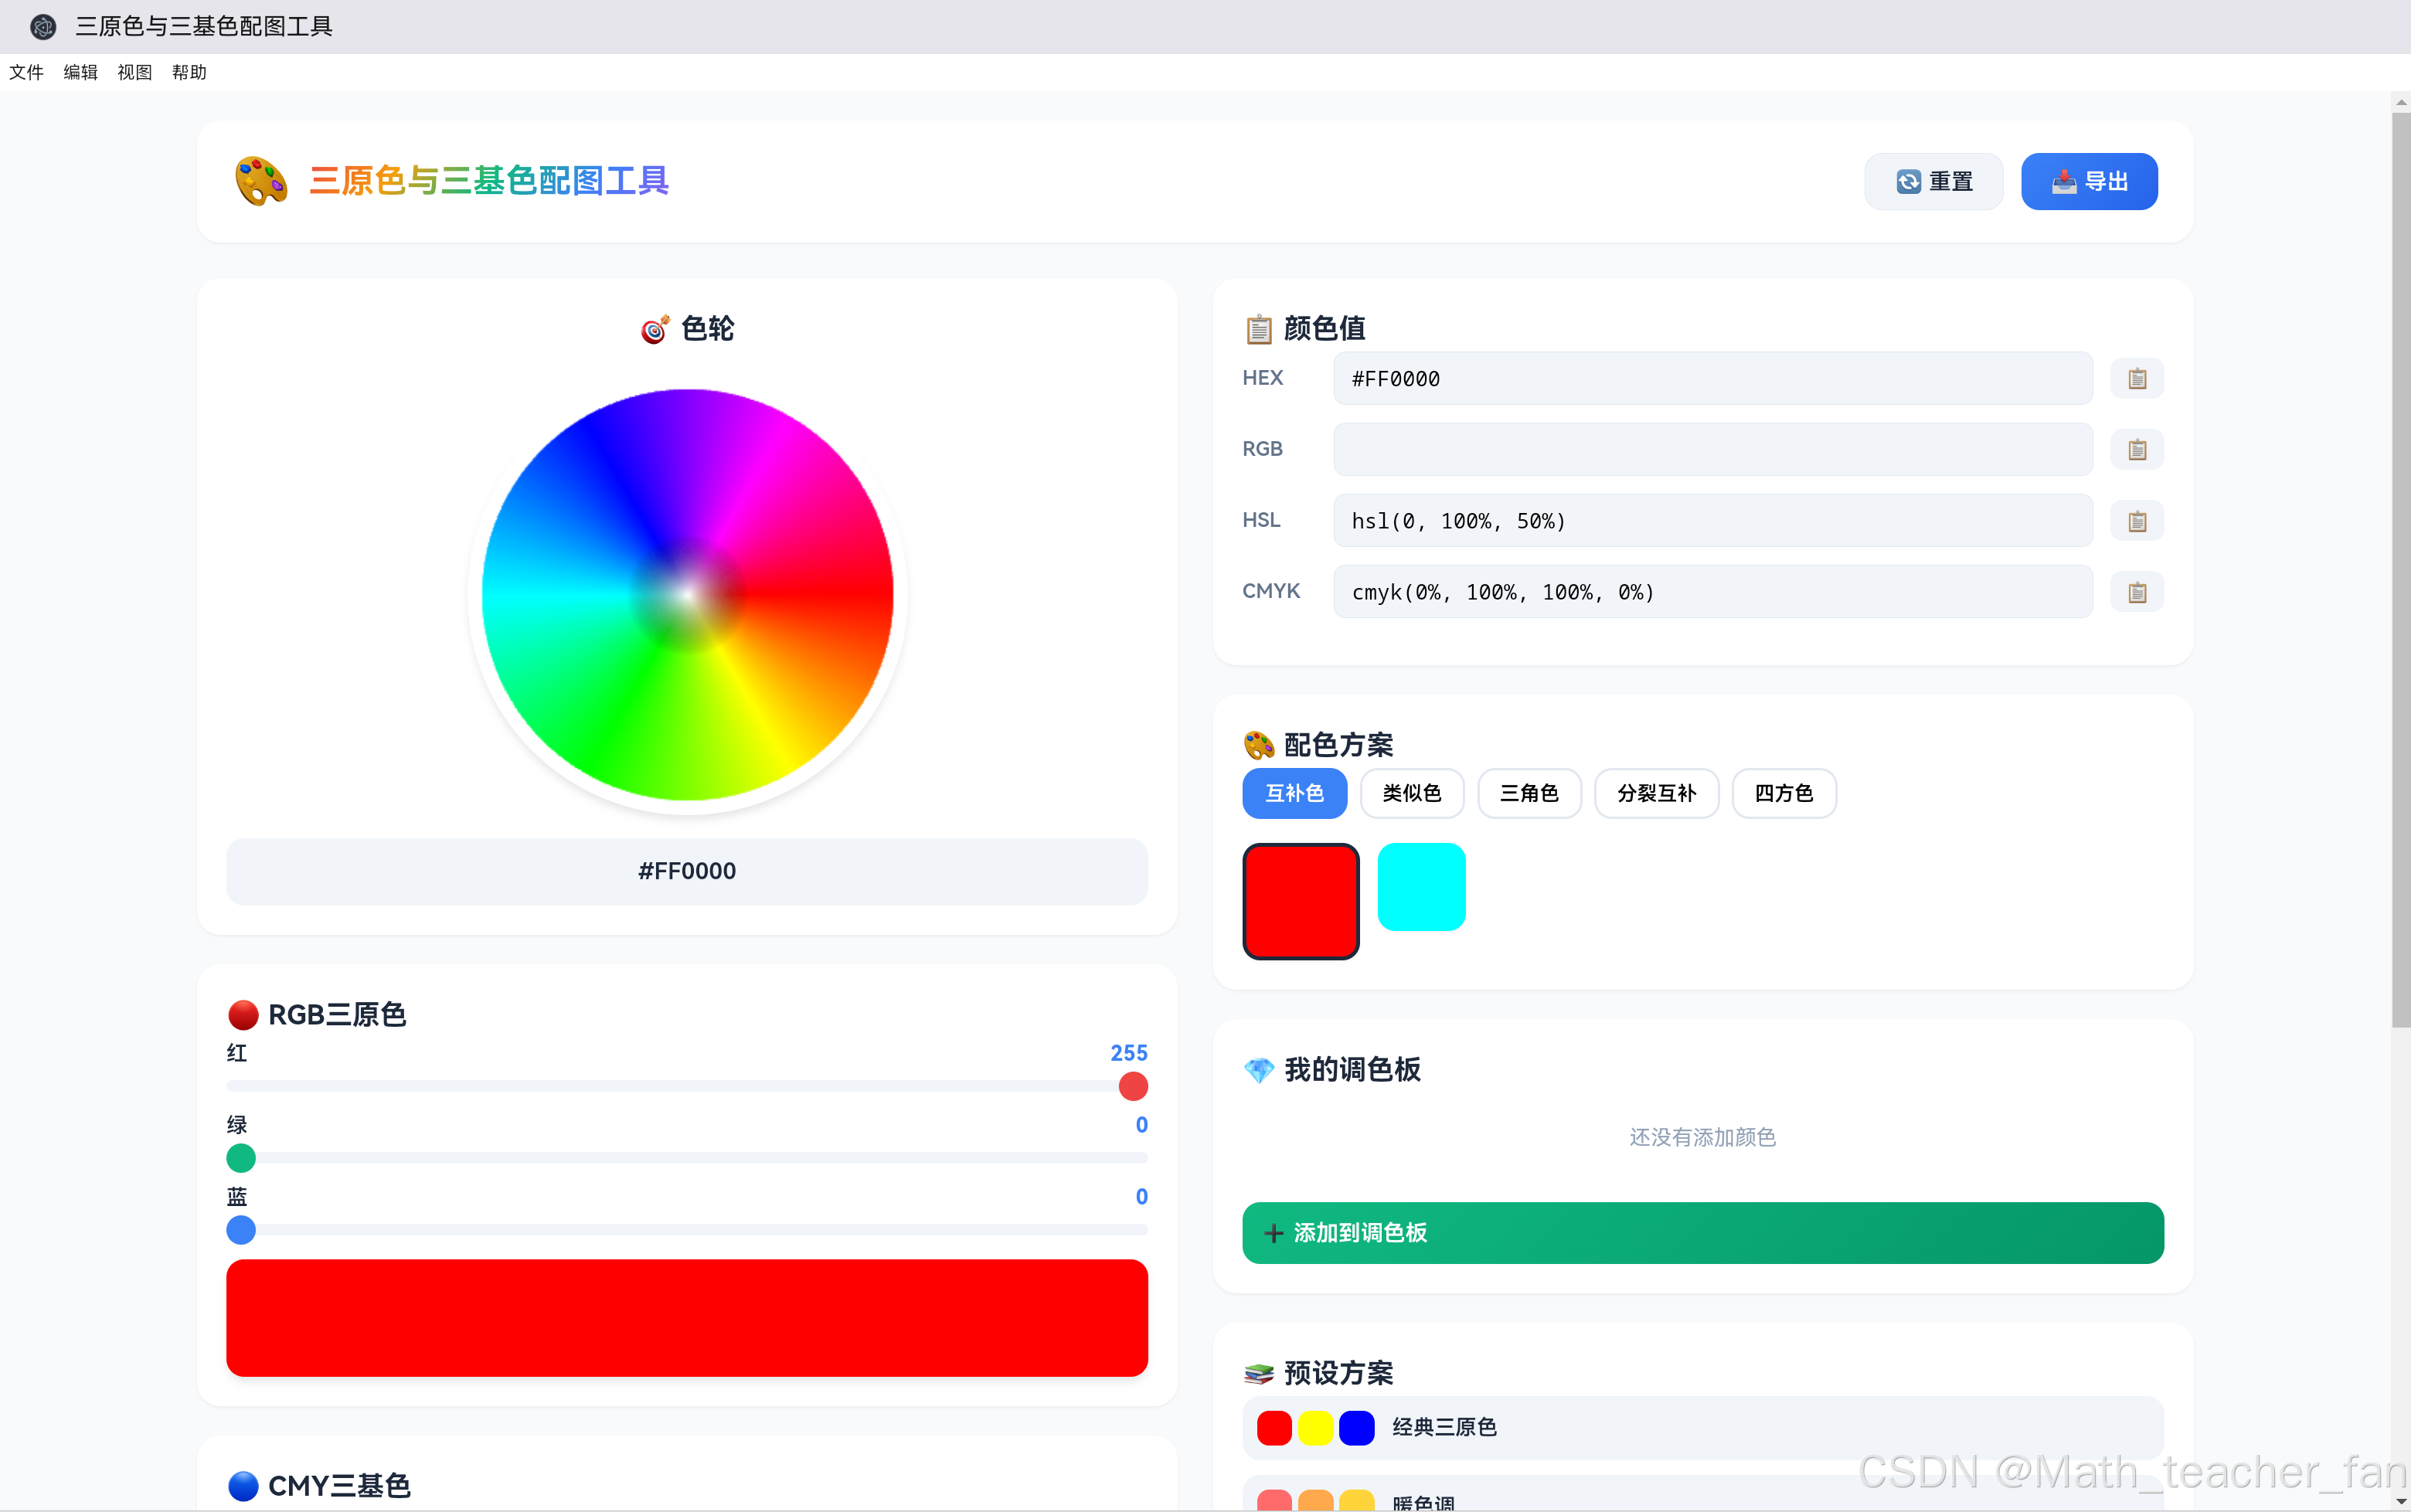This screenshot has height=1512, width=2411.
Task: Apply the 经典三原色 preset
Action: (x=1702, y=1428)
